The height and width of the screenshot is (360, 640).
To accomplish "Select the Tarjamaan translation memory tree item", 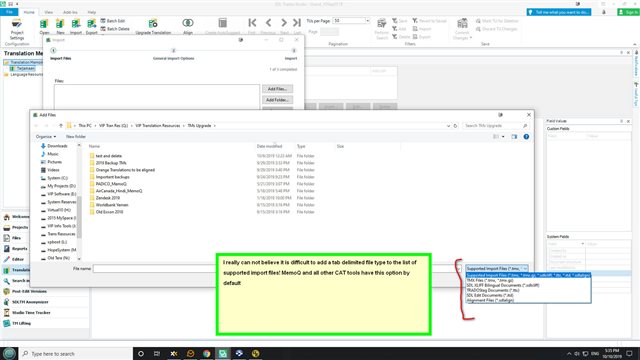I will coord(25,69).
